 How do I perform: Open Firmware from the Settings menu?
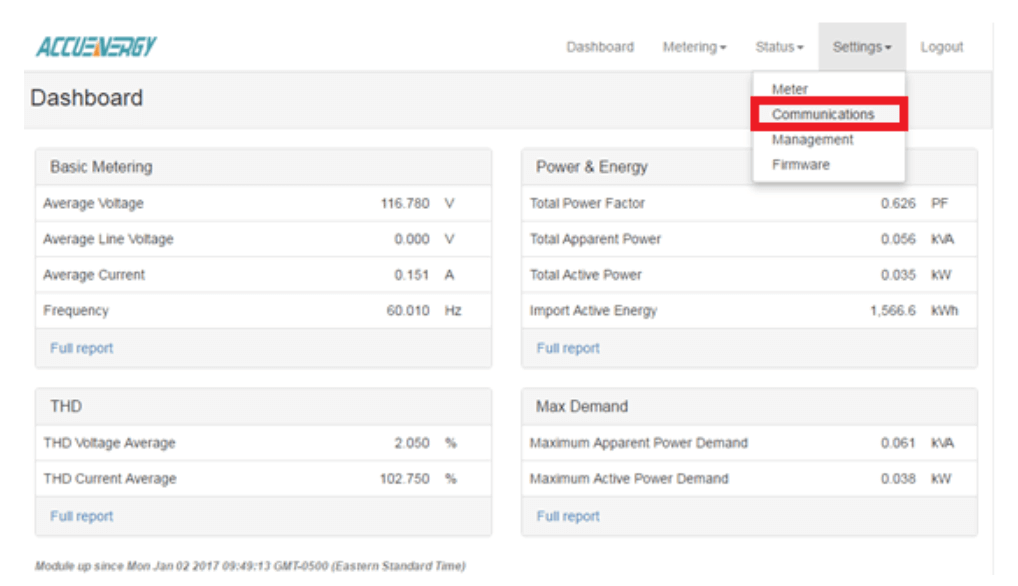pos(801,165)
